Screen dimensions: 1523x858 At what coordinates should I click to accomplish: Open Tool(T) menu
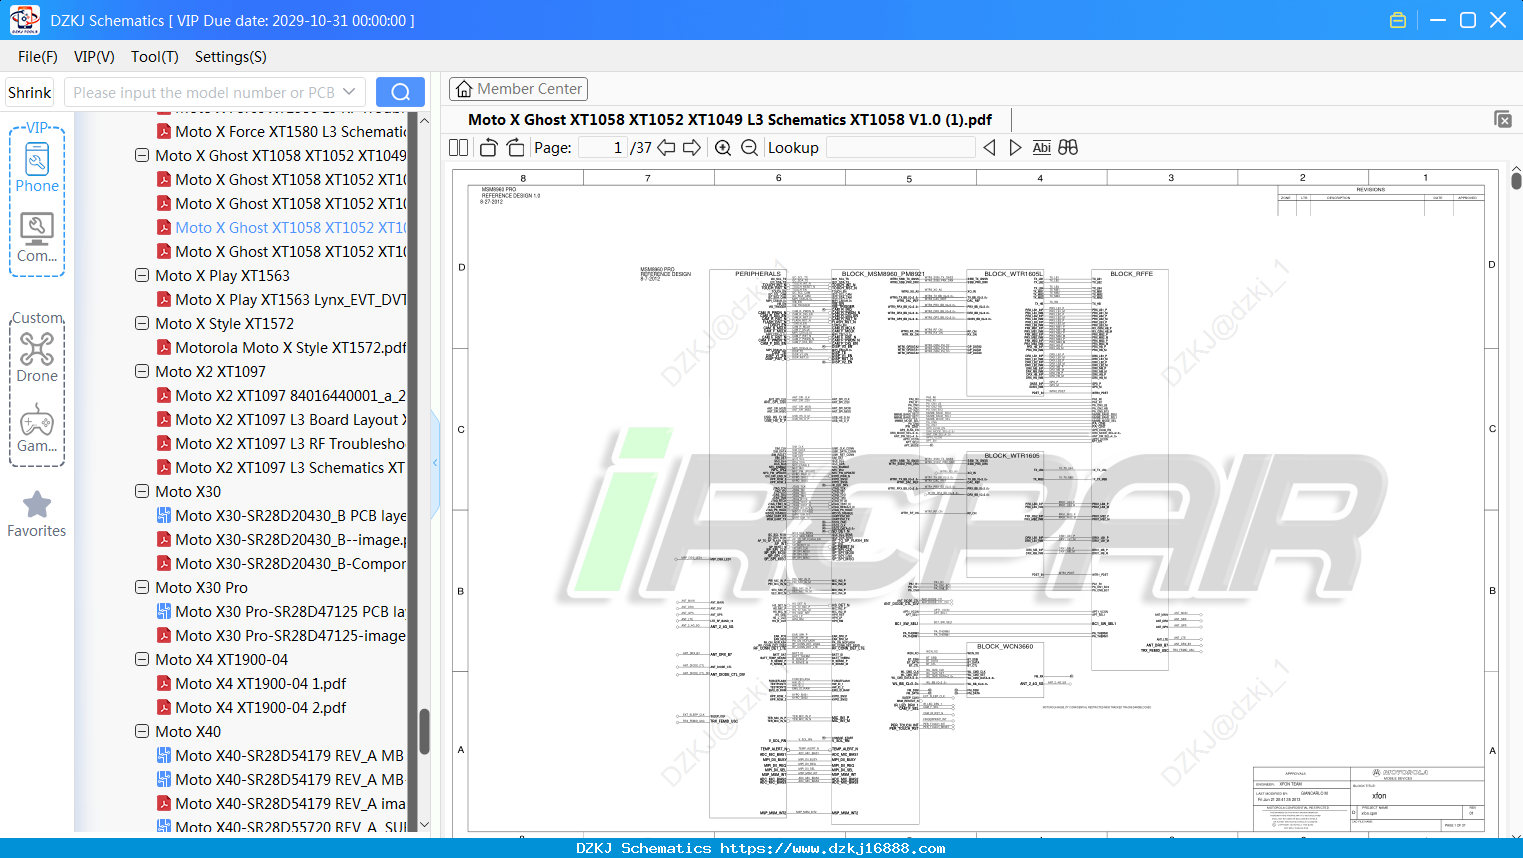(155, 57)
